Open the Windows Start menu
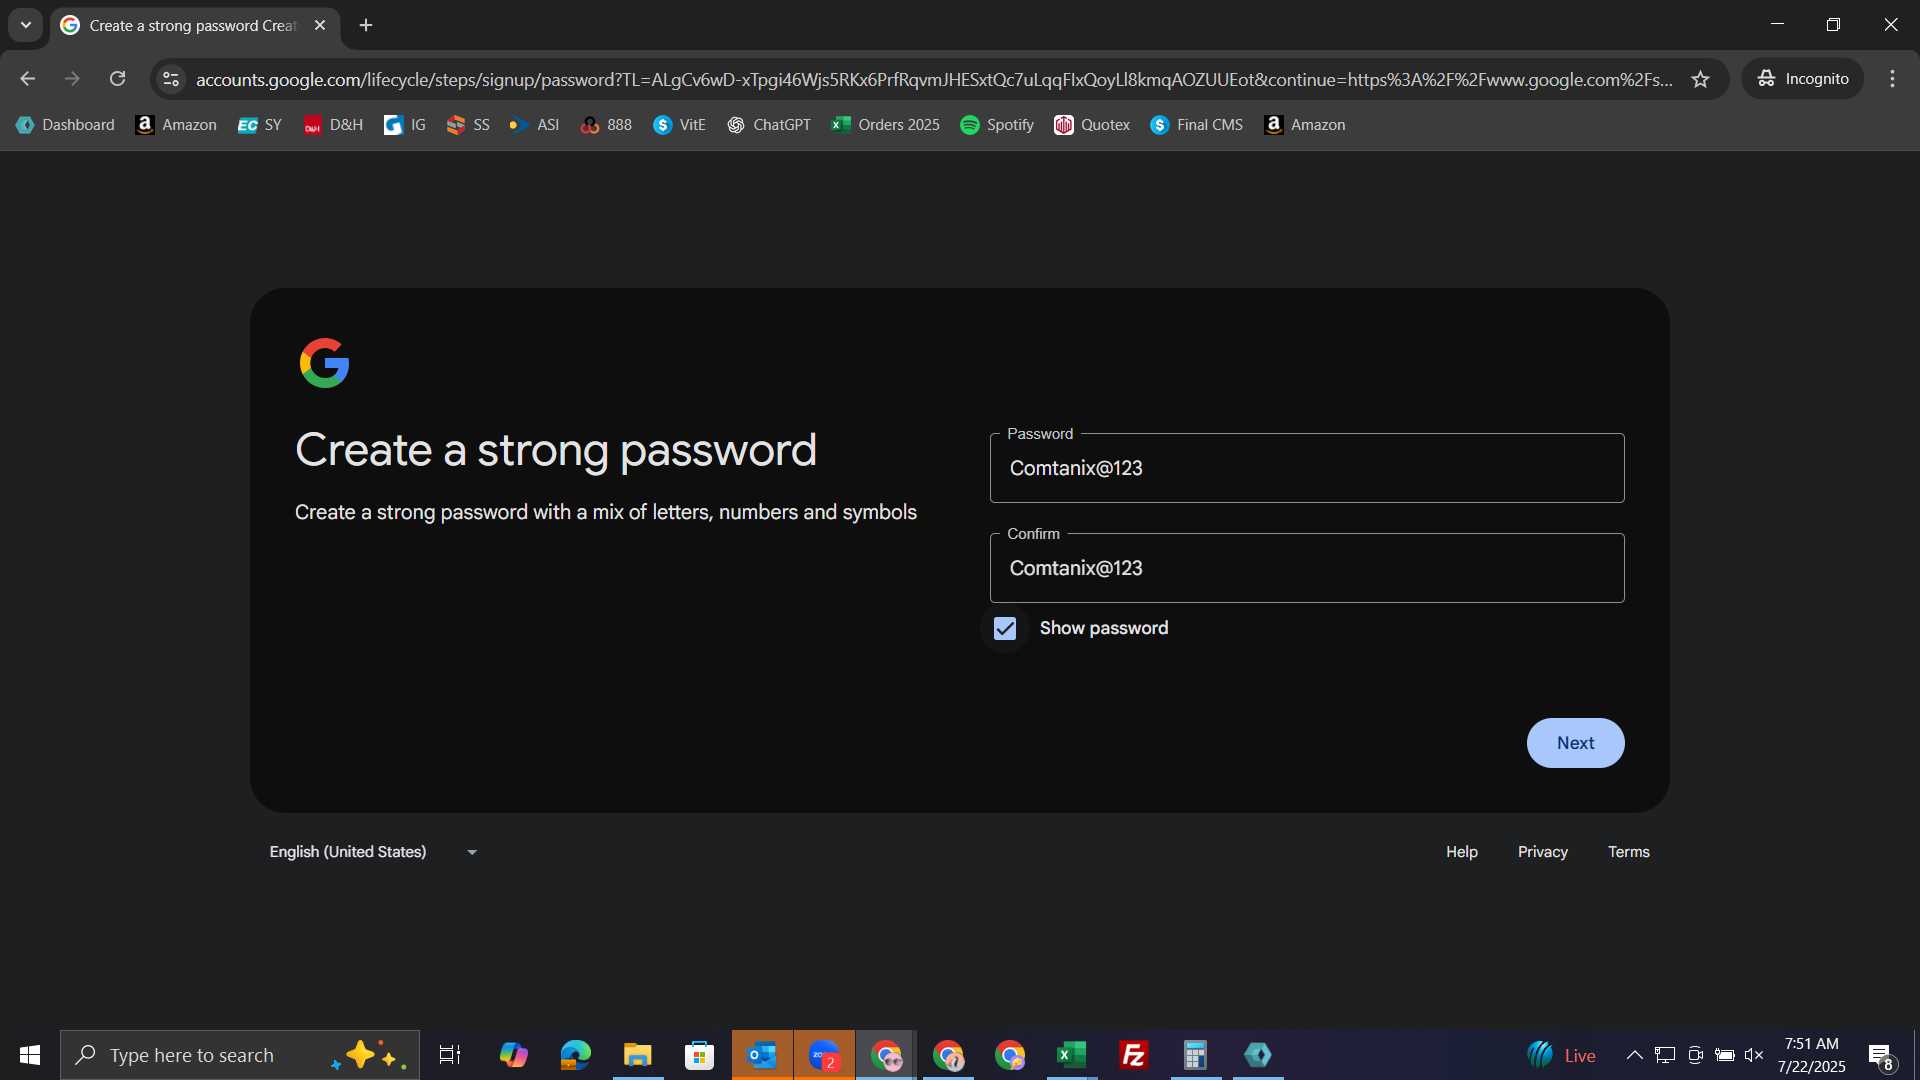Image resolution: width=1920 pixels, height=1080 pixels. pos(29,1055)
